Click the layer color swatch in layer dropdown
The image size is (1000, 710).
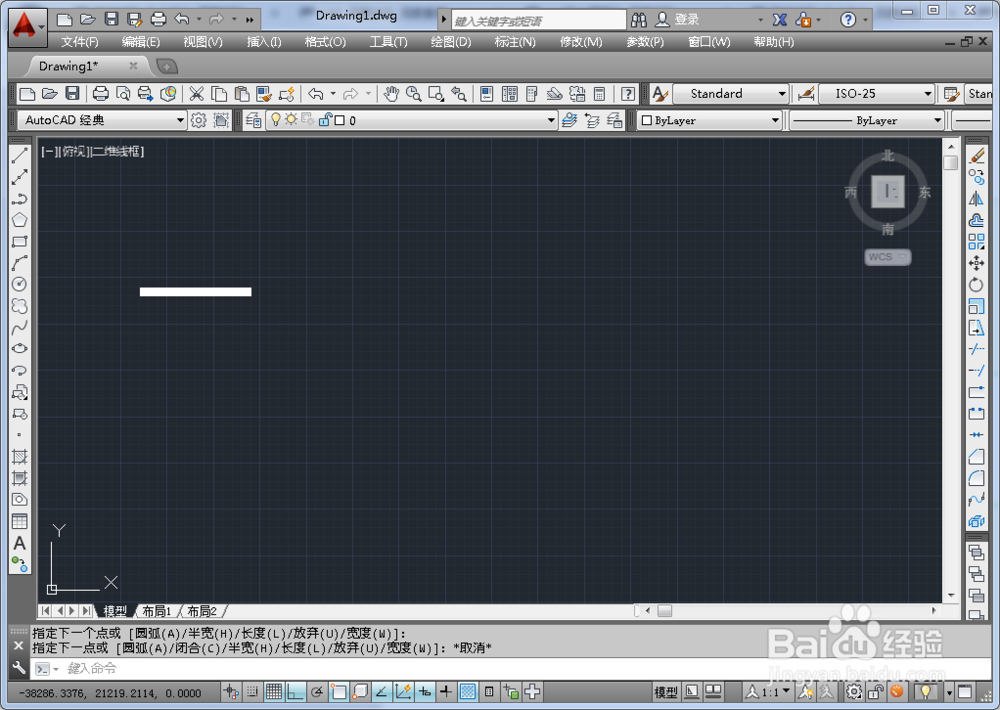pos(340,120)
